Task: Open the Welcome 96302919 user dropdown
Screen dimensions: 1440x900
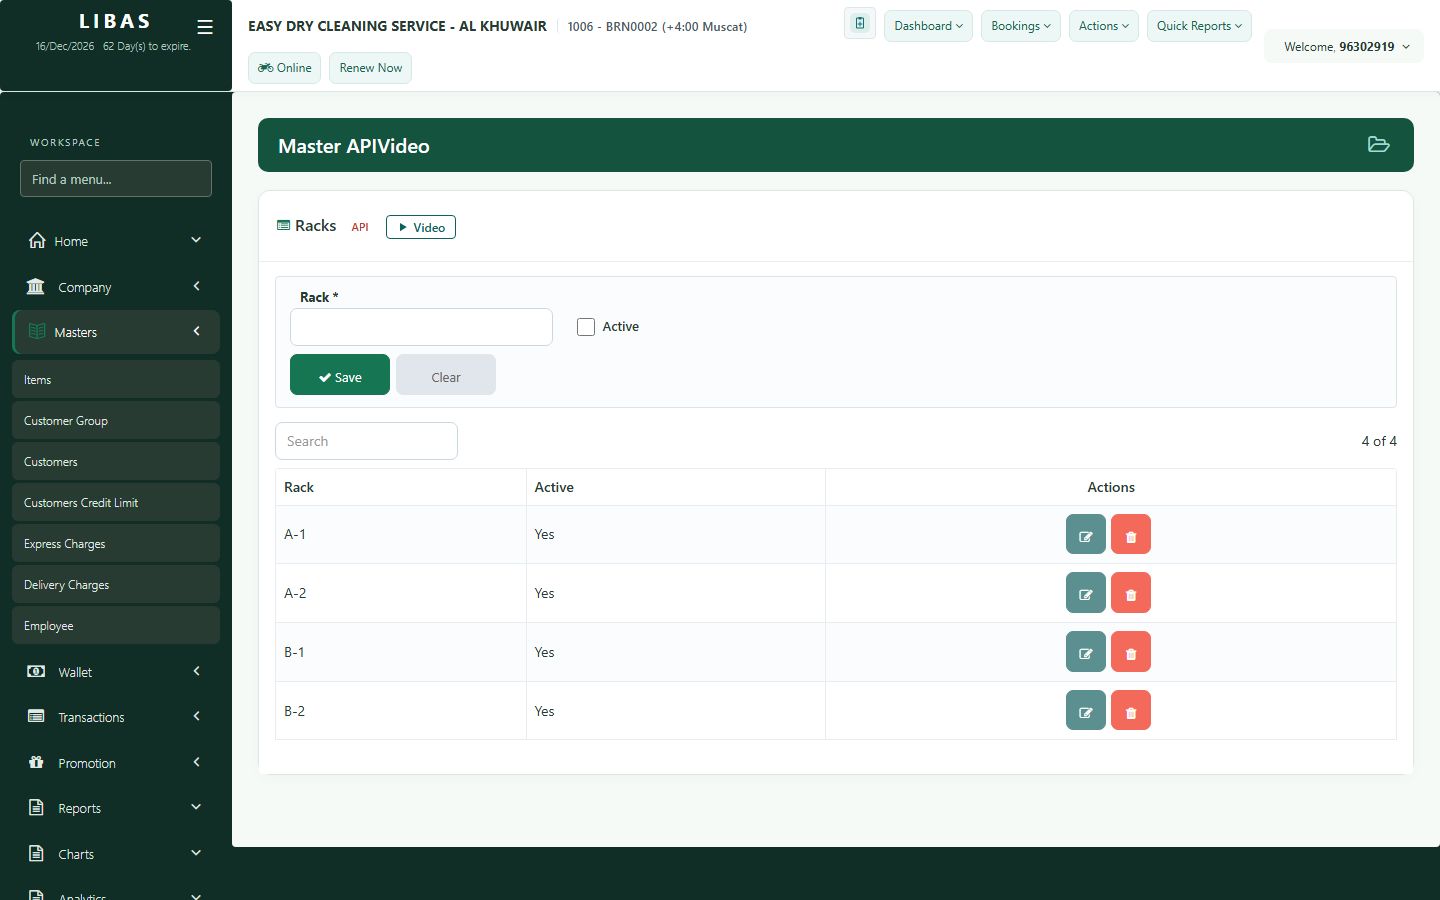Action: click(1345, 47)
